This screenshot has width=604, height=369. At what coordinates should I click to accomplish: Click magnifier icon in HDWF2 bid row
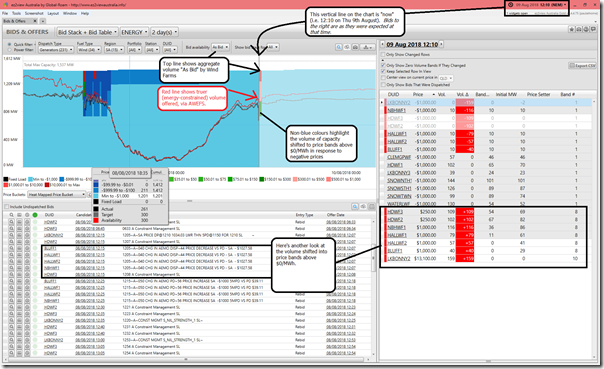pos(12,222)
